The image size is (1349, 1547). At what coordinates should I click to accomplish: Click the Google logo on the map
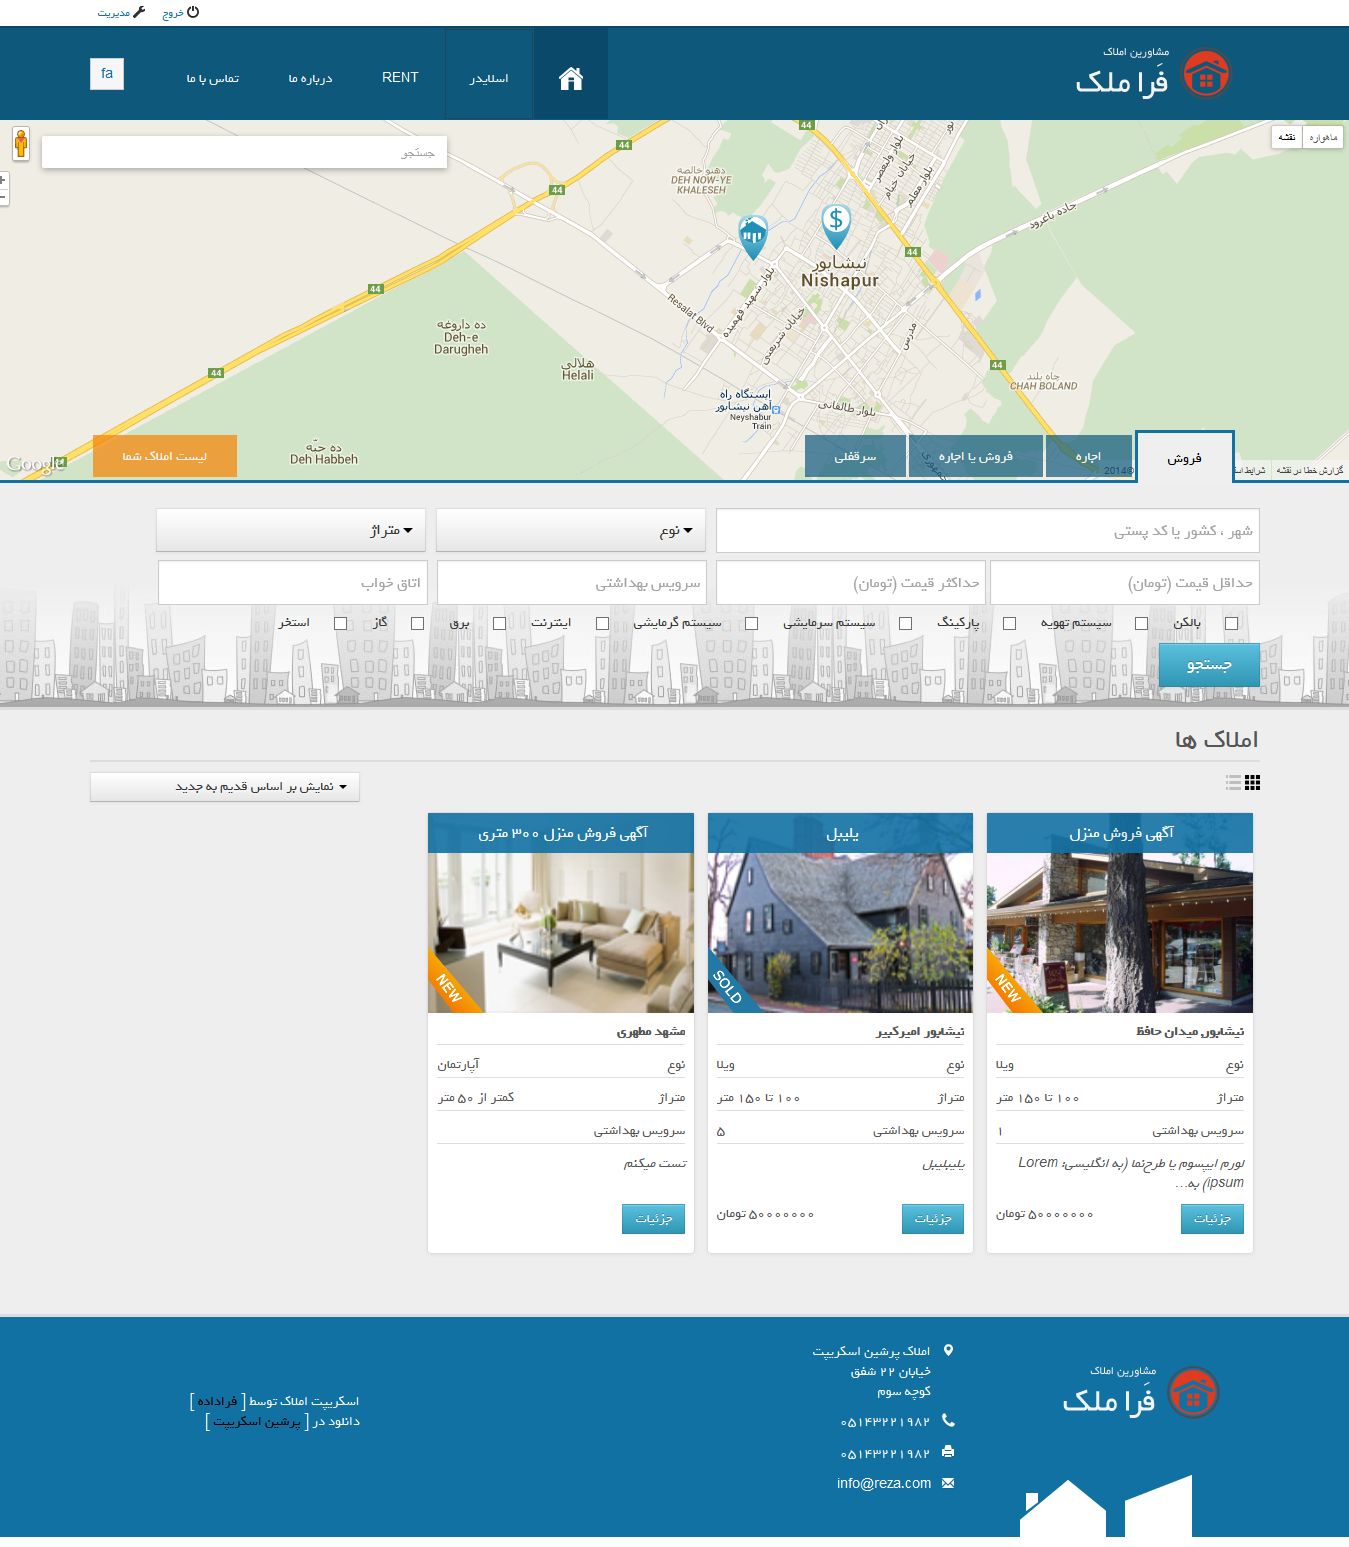point(35,464)
